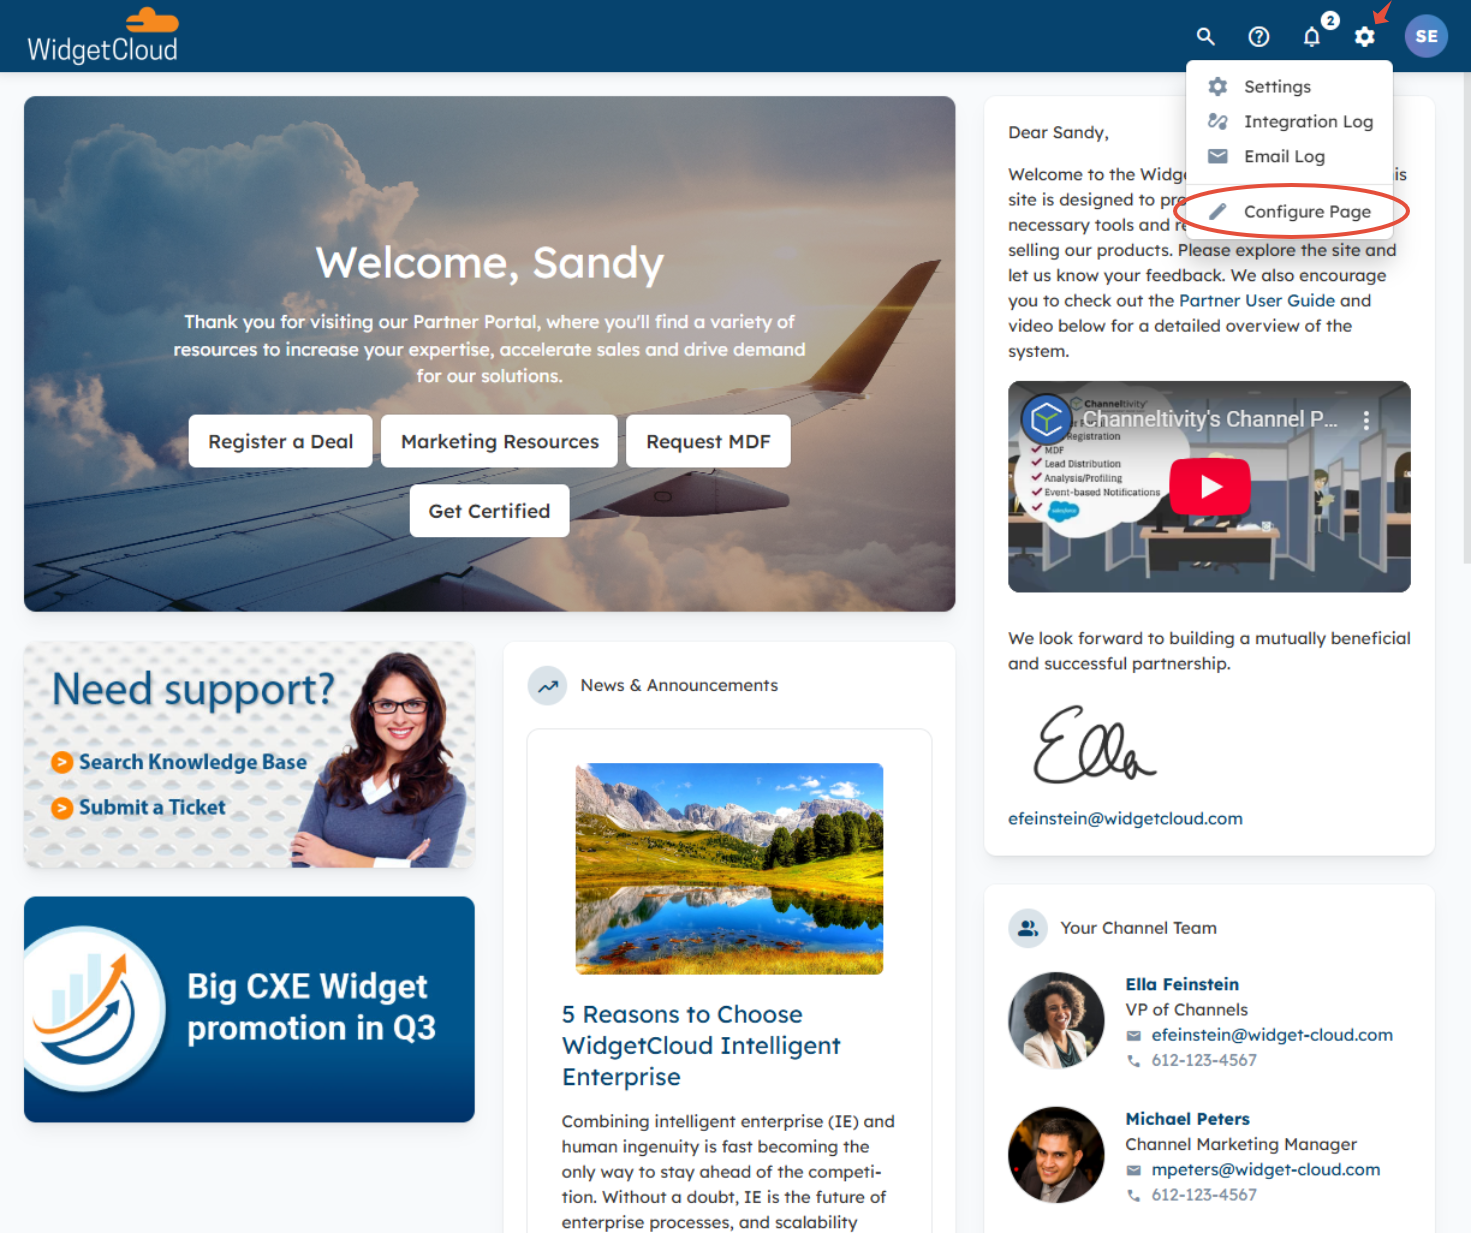Open the Partner User Guide link

[x=1257, y=300]
